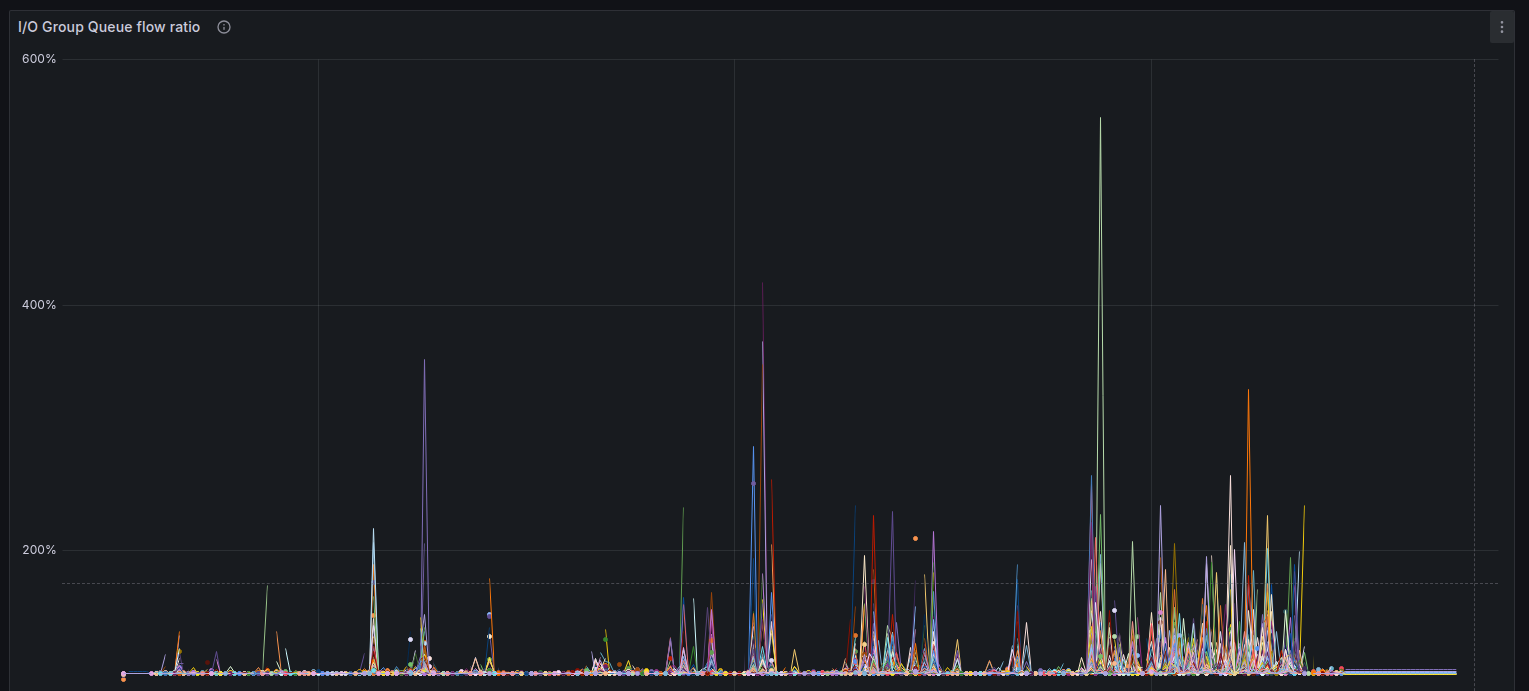The height and width of the screenshot is (691, 1529).
Task: Click the orange spike peak above 300%
Action: pos(1248,391)
